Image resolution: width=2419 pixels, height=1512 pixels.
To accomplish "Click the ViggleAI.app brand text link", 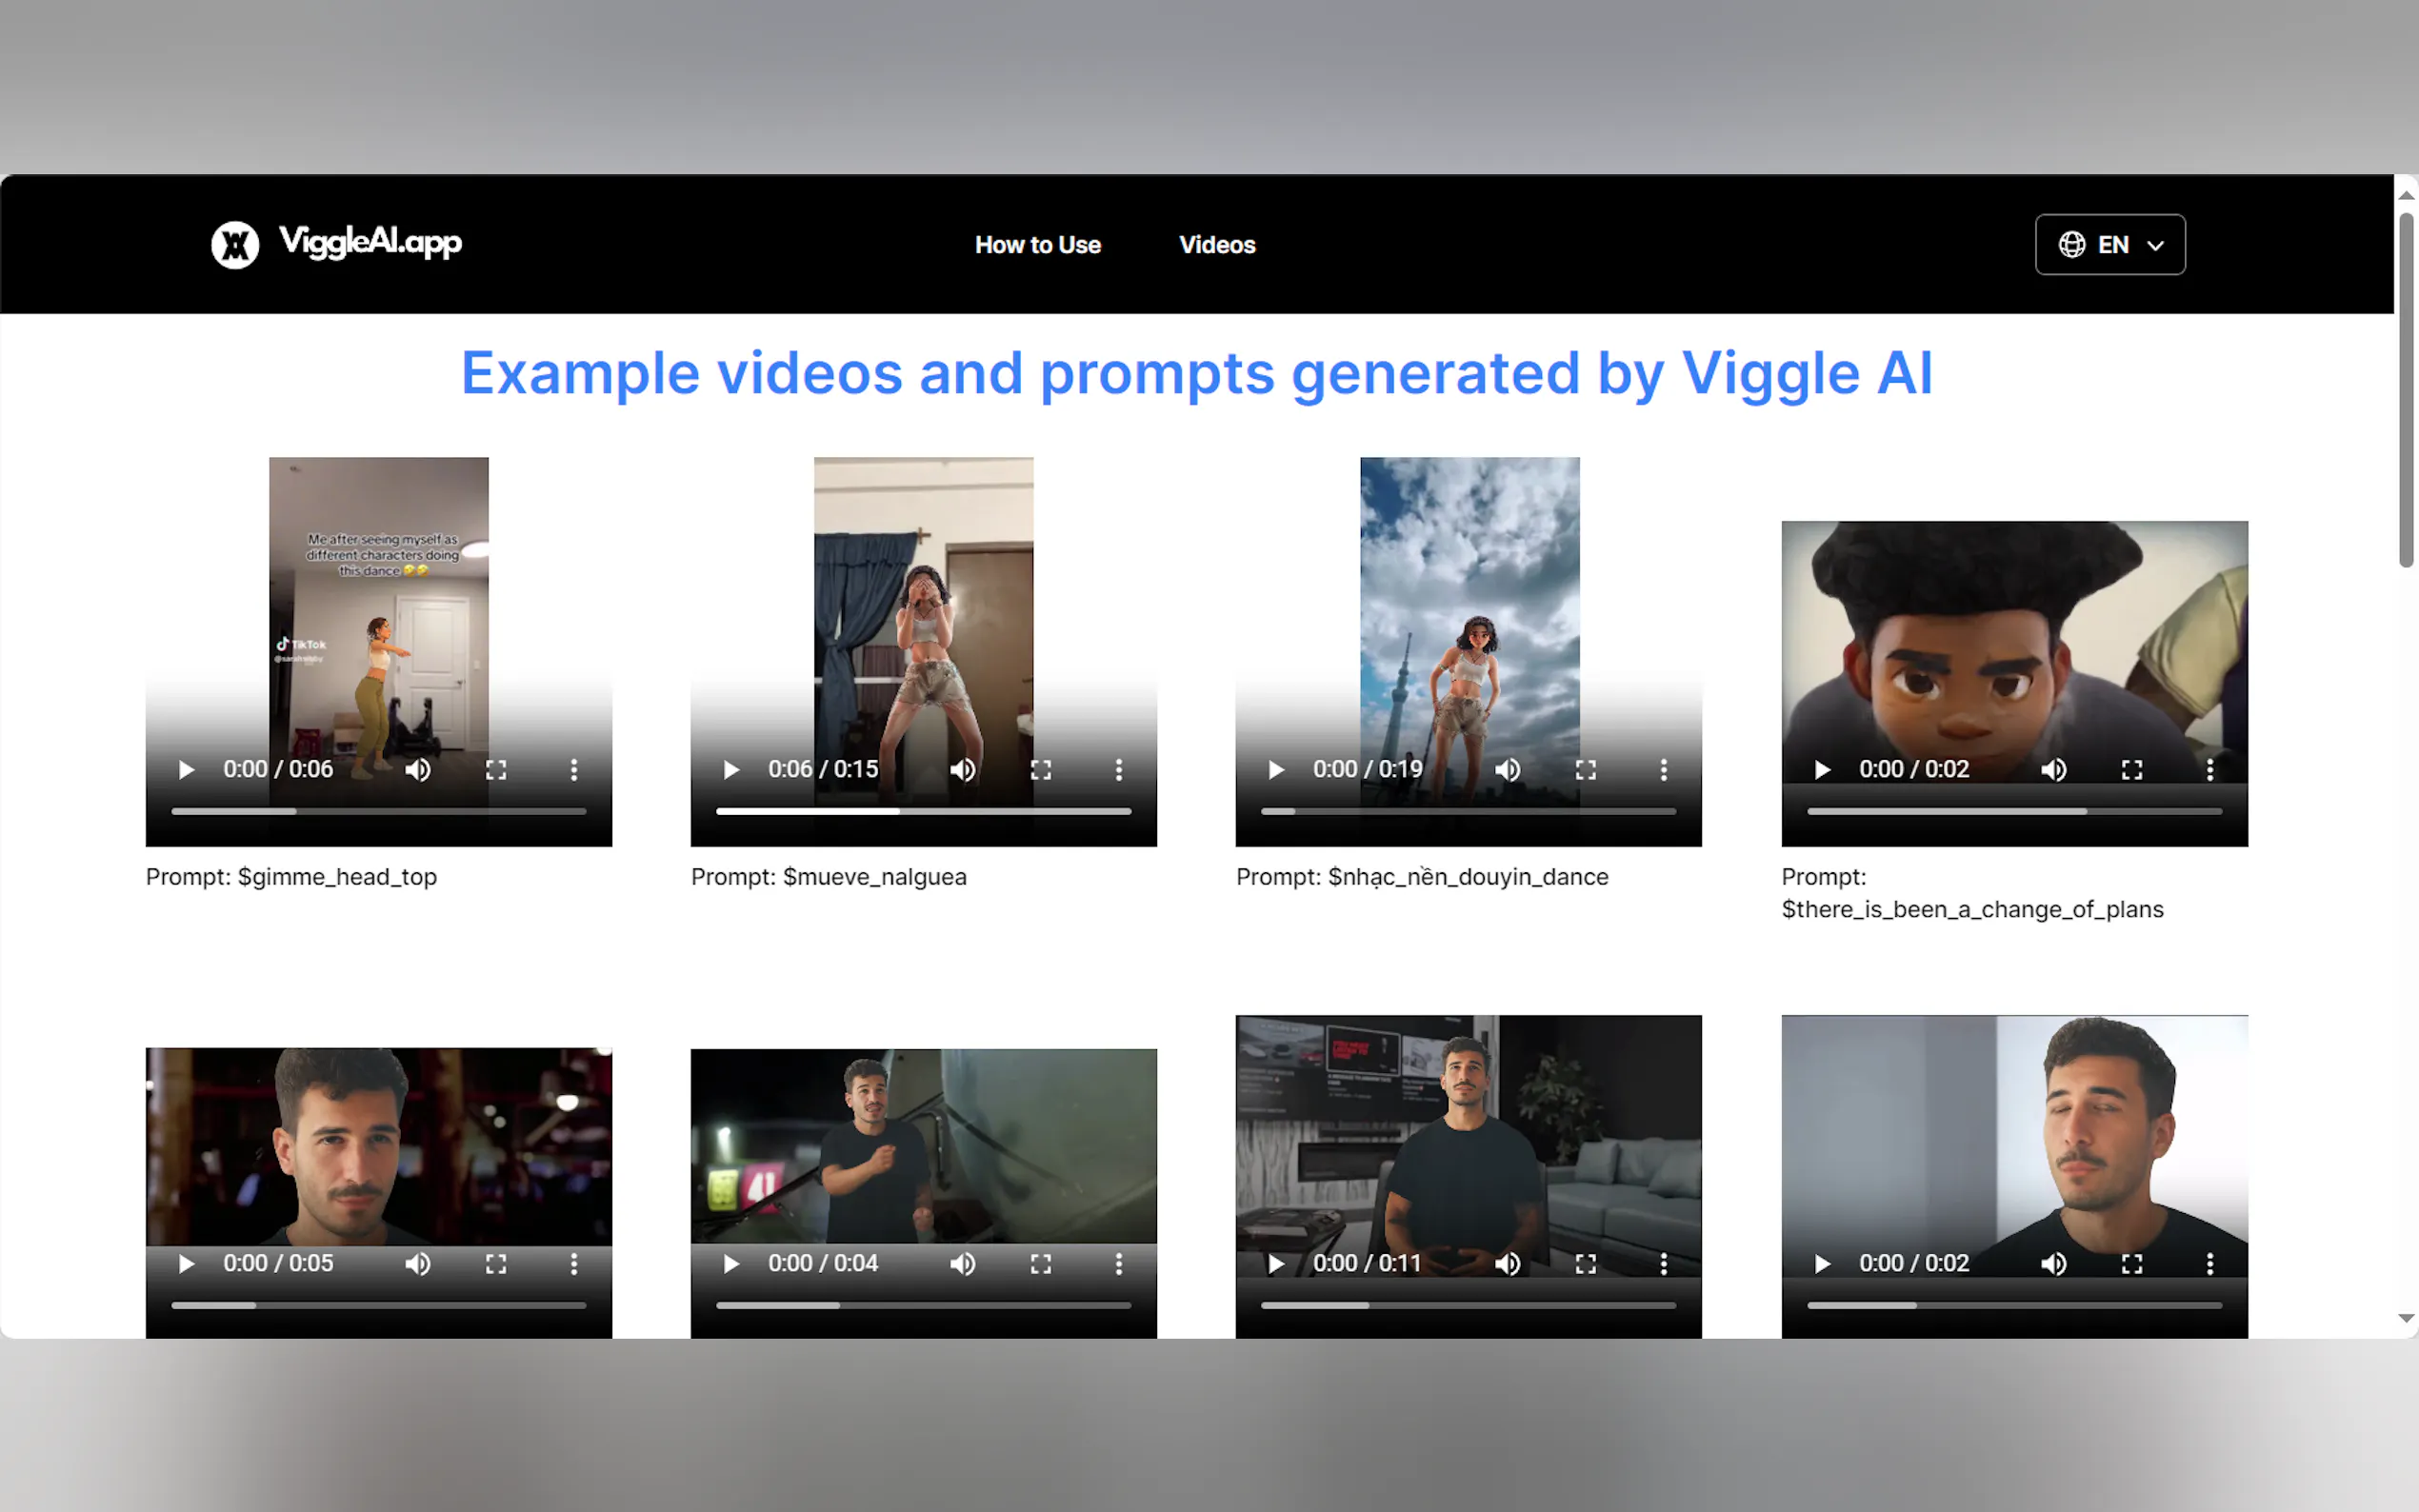I will pos(370,242).
